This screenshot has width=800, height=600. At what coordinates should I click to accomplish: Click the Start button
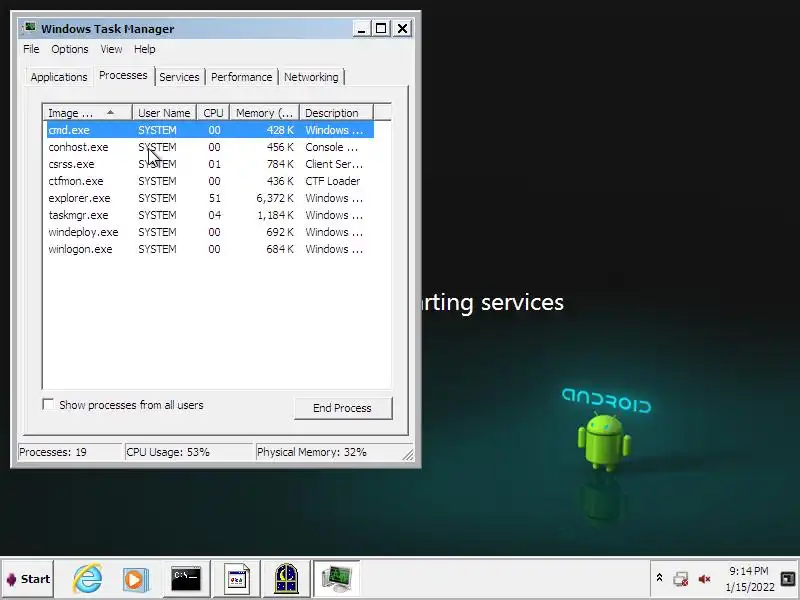28,579
